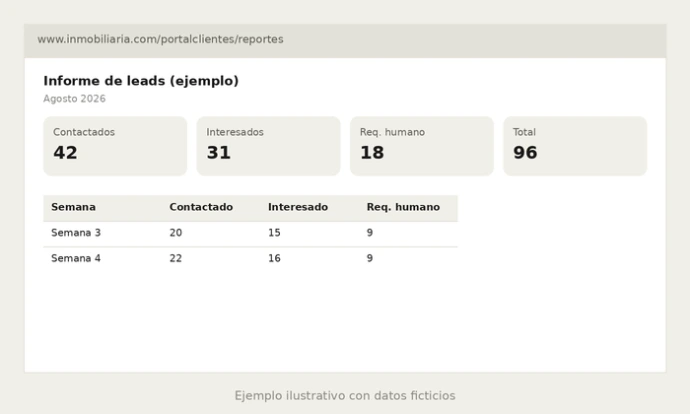Screen dimensions: 690x414
Task: Click the value 22 in Semana 4 row
Action: click(x=176, y=258)
